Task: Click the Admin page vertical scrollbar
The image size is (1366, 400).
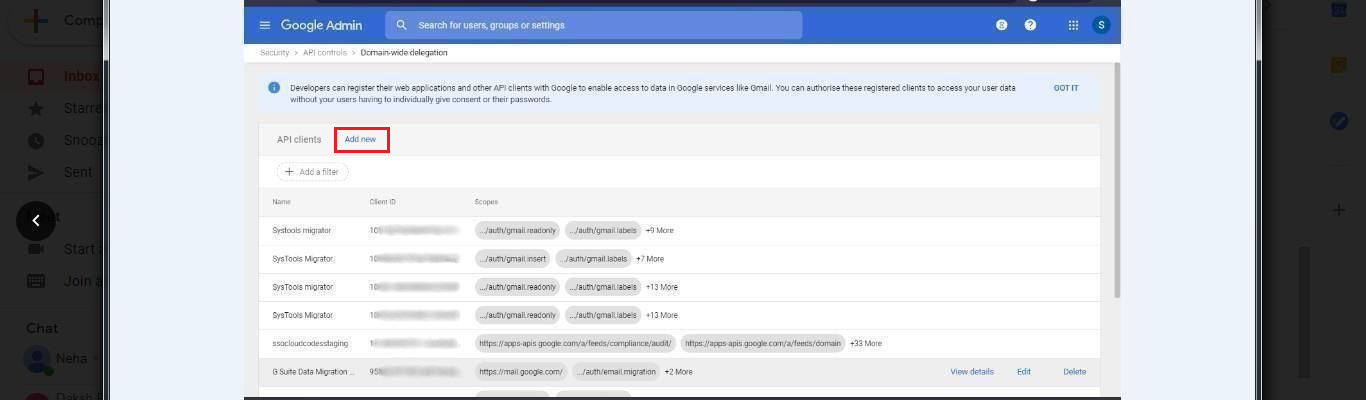Action: click(1117, 180)
